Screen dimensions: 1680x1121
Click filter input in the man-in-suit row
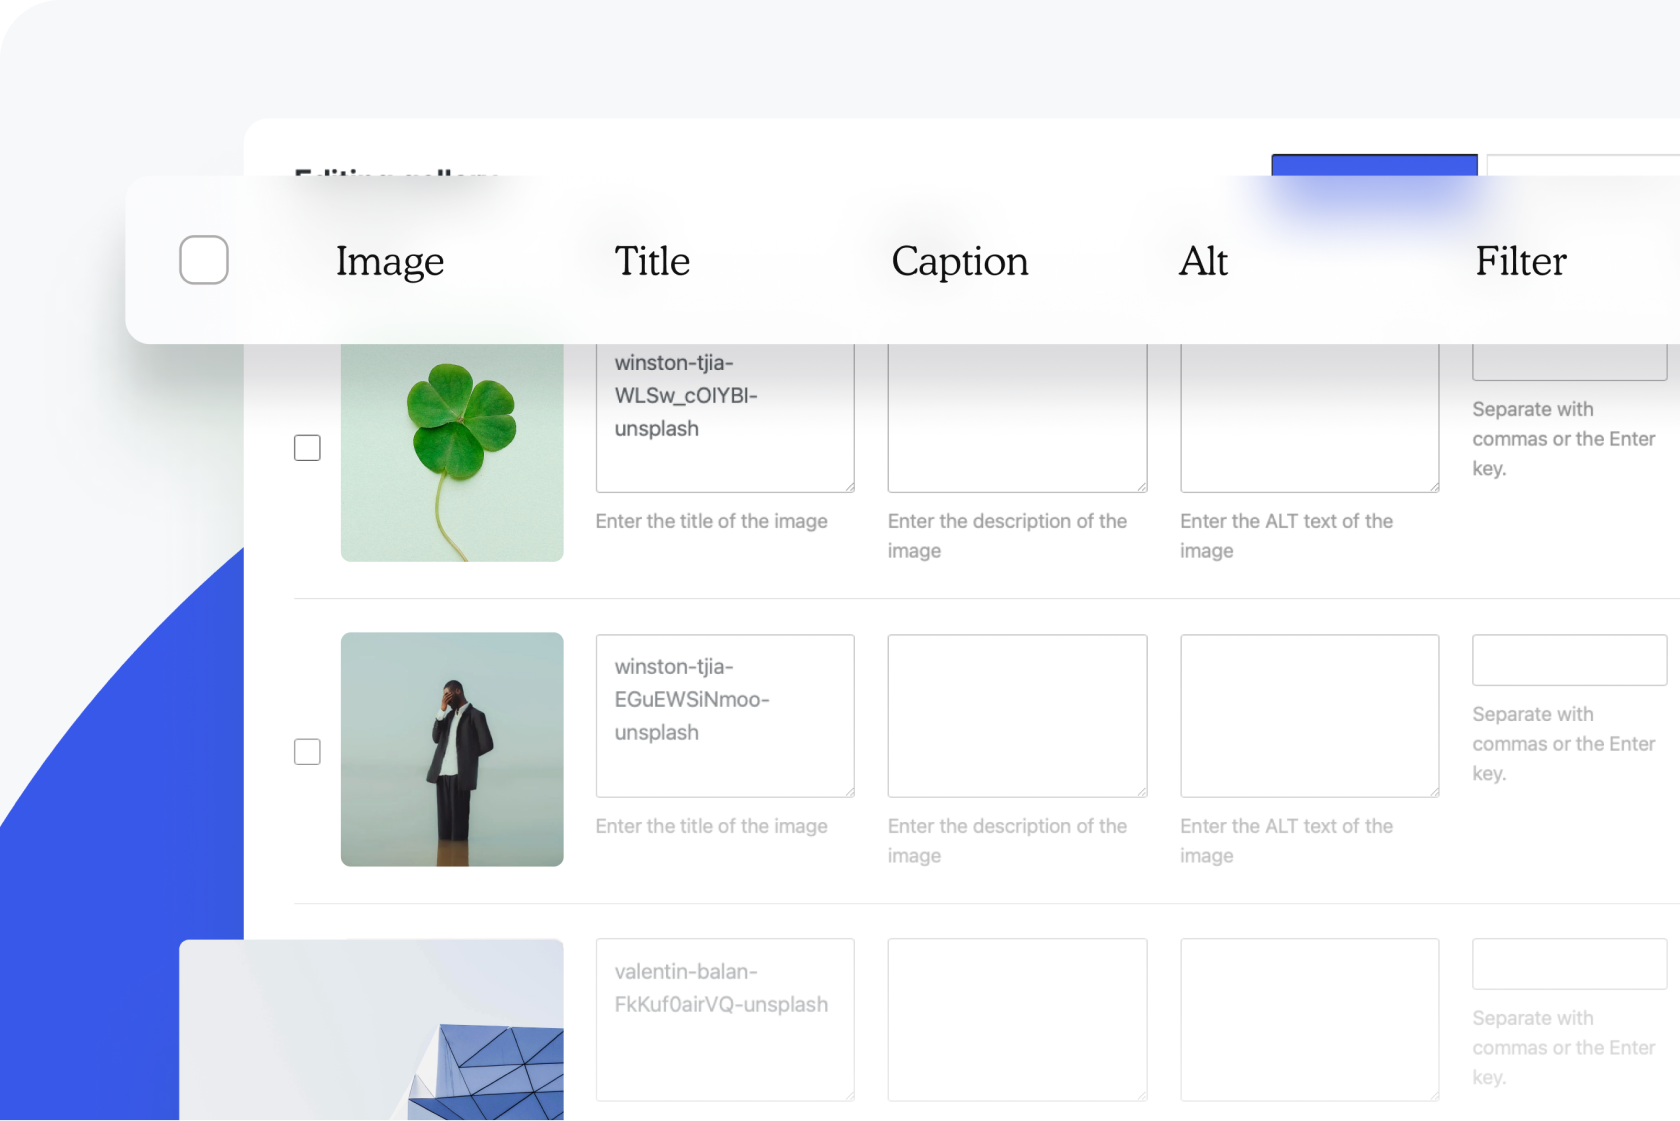[x=1569, y=660]
